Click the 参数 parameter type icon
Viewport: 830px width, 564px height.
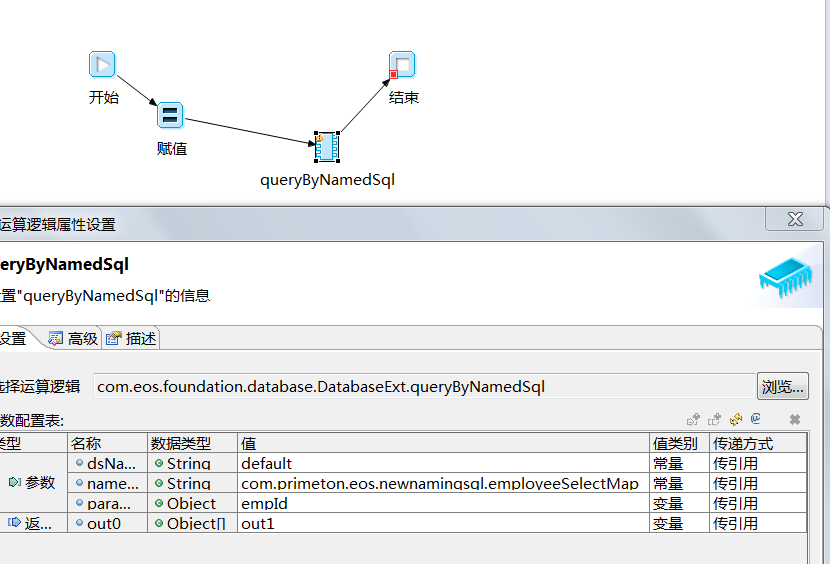(x=15, y=482)
